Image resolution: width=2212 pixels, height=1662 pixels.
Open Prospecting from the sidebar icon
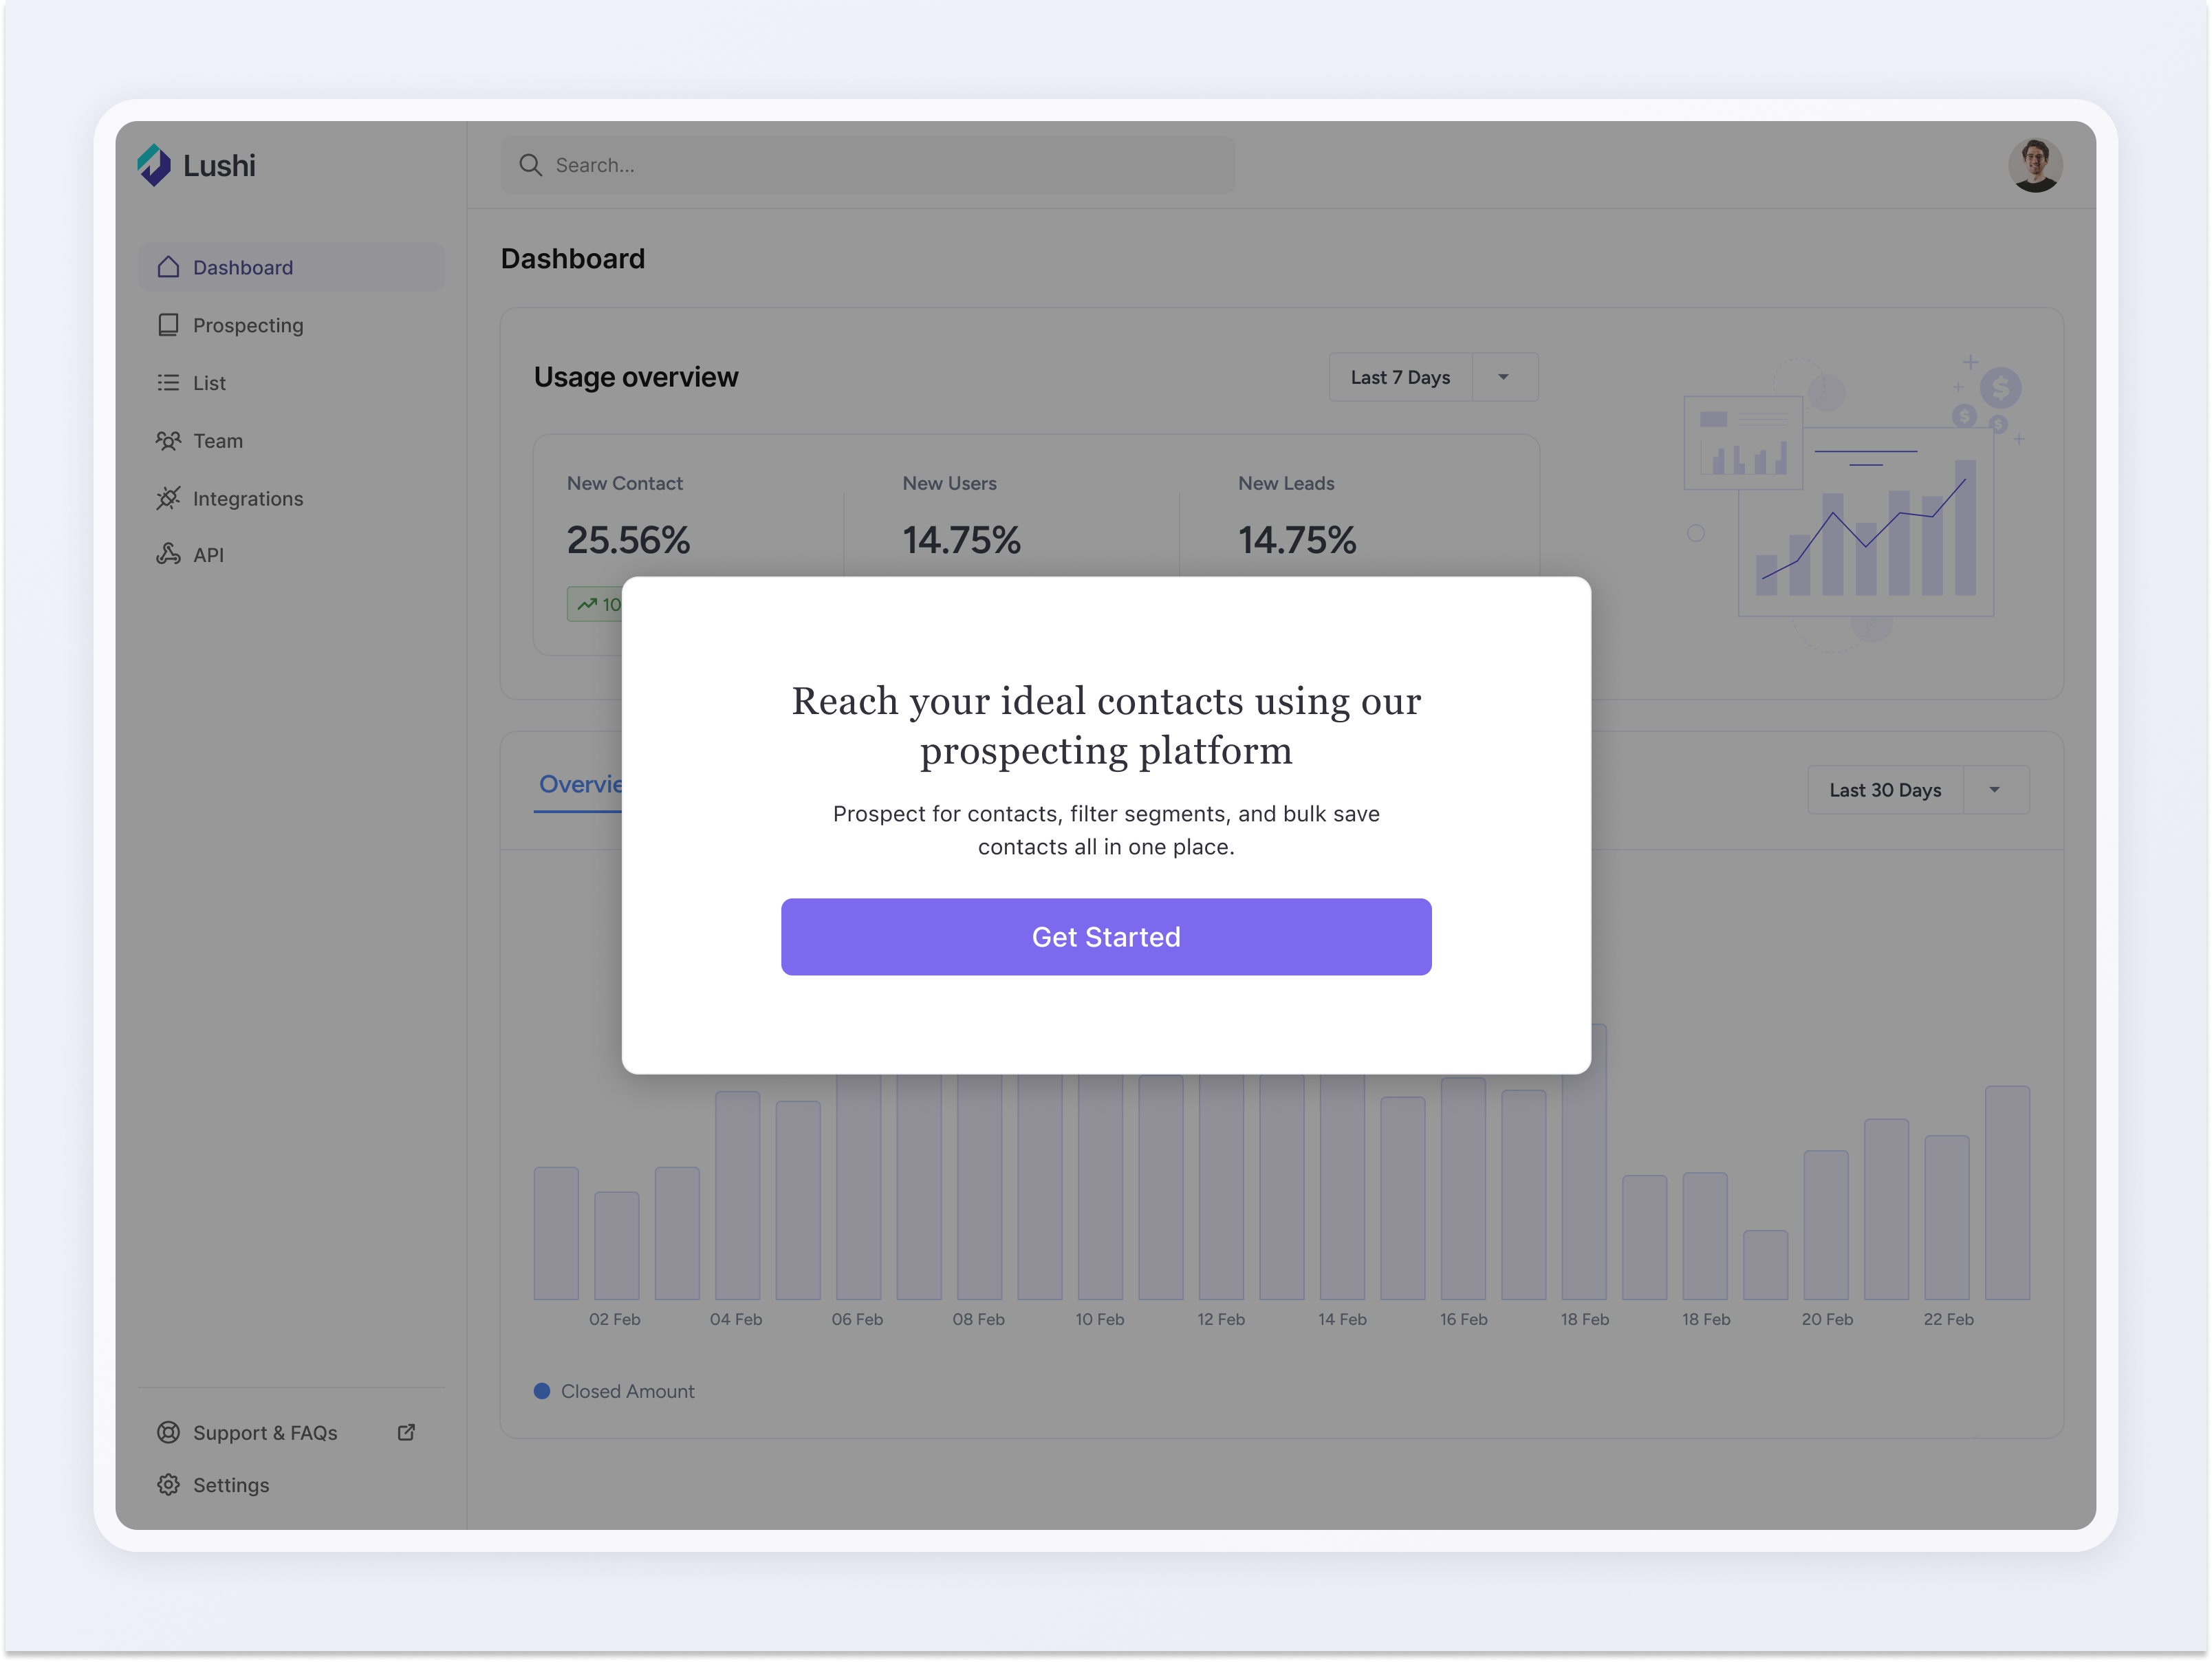tap(168, 325)
